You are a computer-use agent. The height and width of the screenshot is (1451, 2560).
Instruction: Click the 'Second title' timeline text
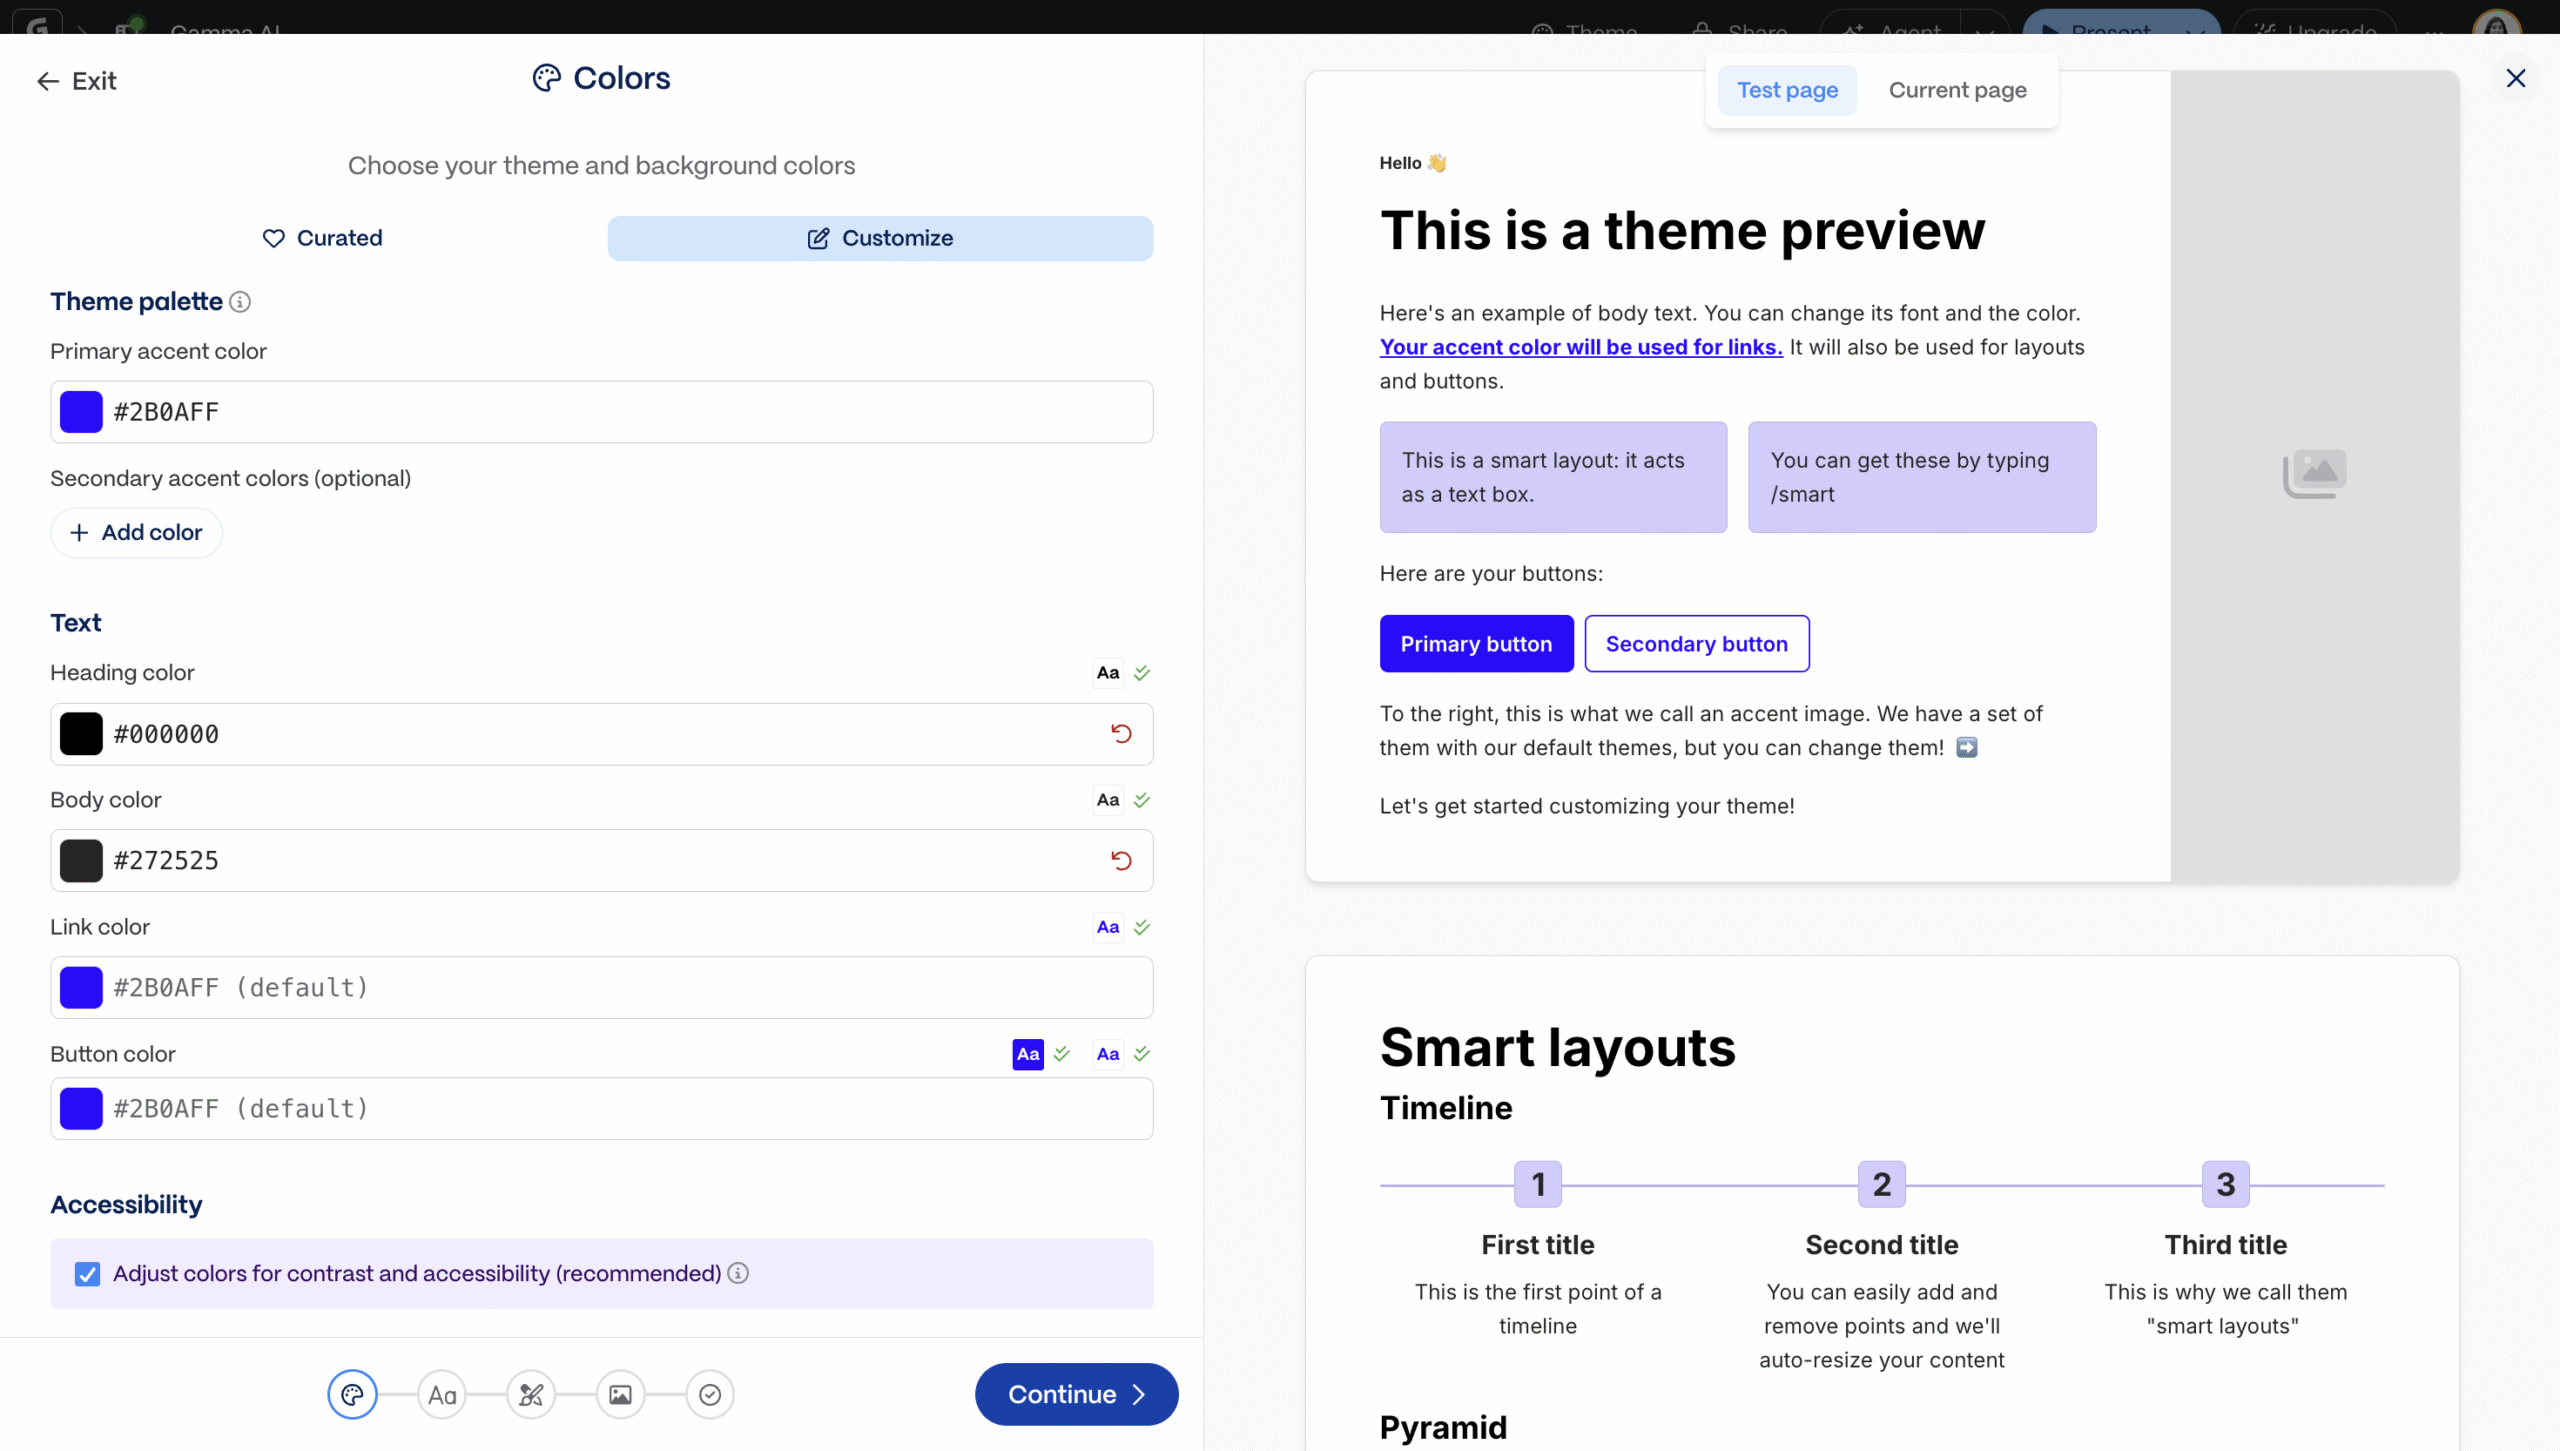pos(1882,1245)
